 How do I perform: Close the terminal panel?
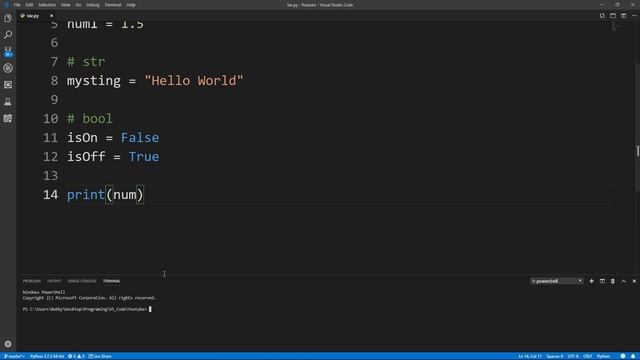point(634,281)
